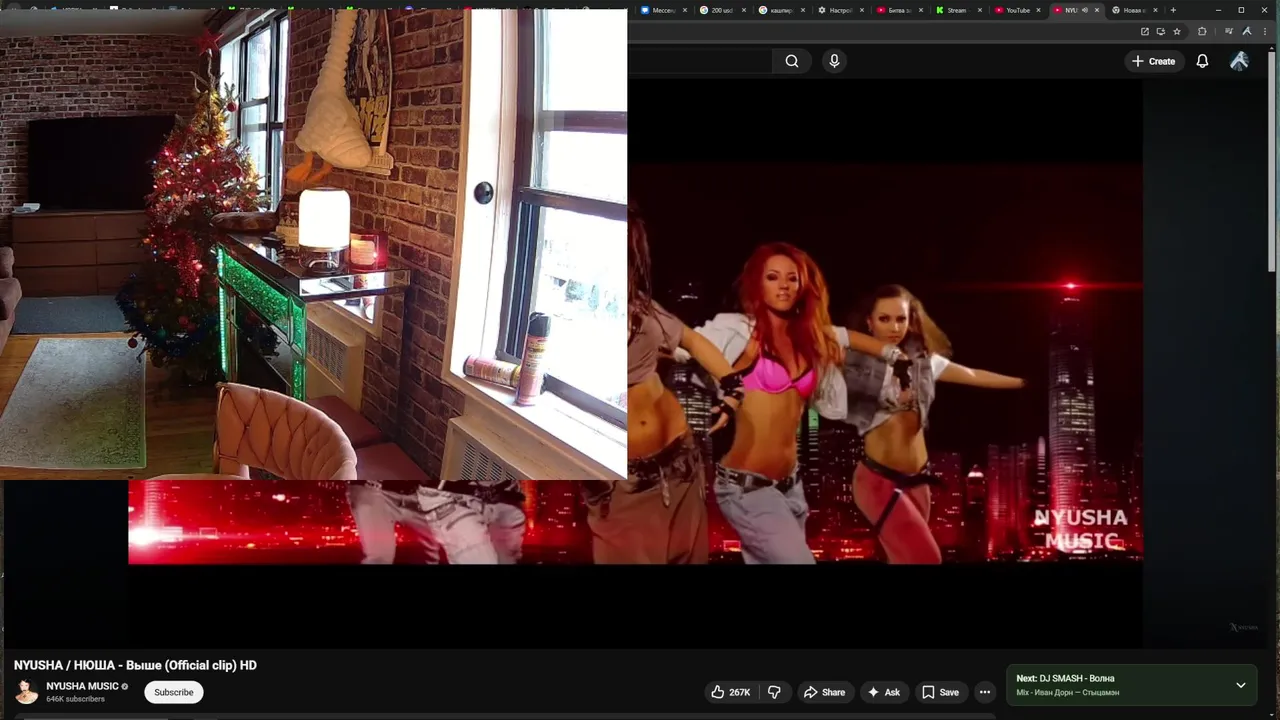The image size is (1280, 720).
Task: Mute the NYUSHA tab via its speaker icon
Action: tap(1085, 10)
